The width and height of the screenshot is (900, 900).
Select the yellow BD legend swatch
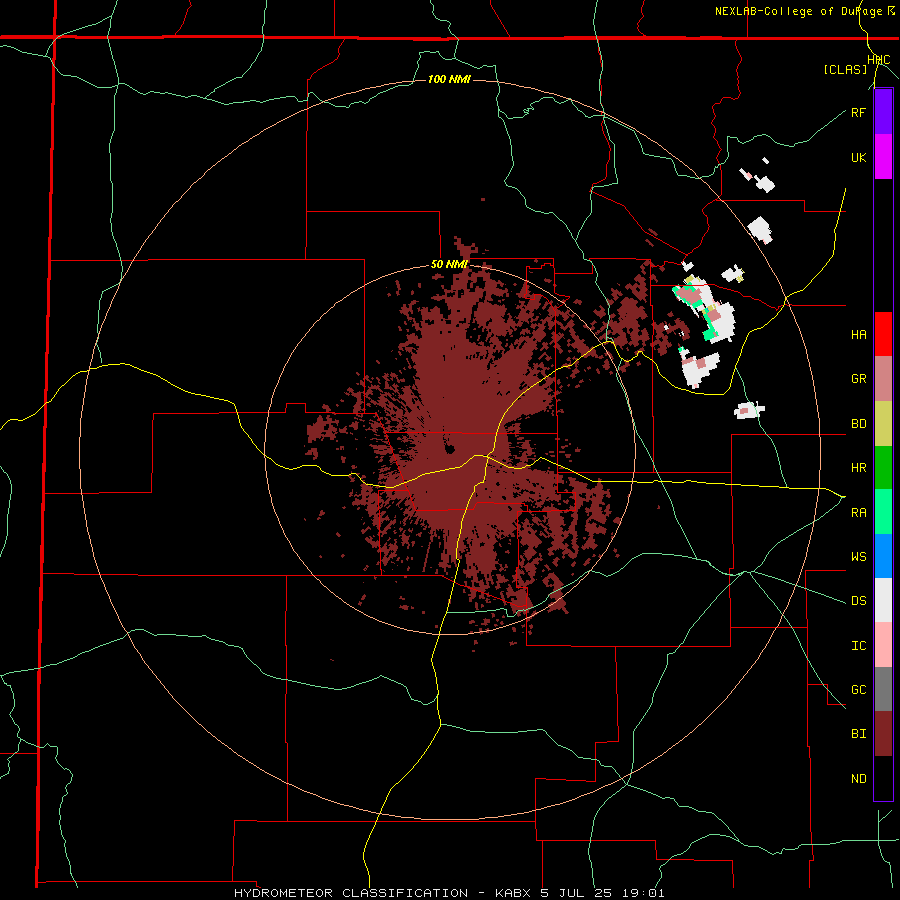click(883, 423)
